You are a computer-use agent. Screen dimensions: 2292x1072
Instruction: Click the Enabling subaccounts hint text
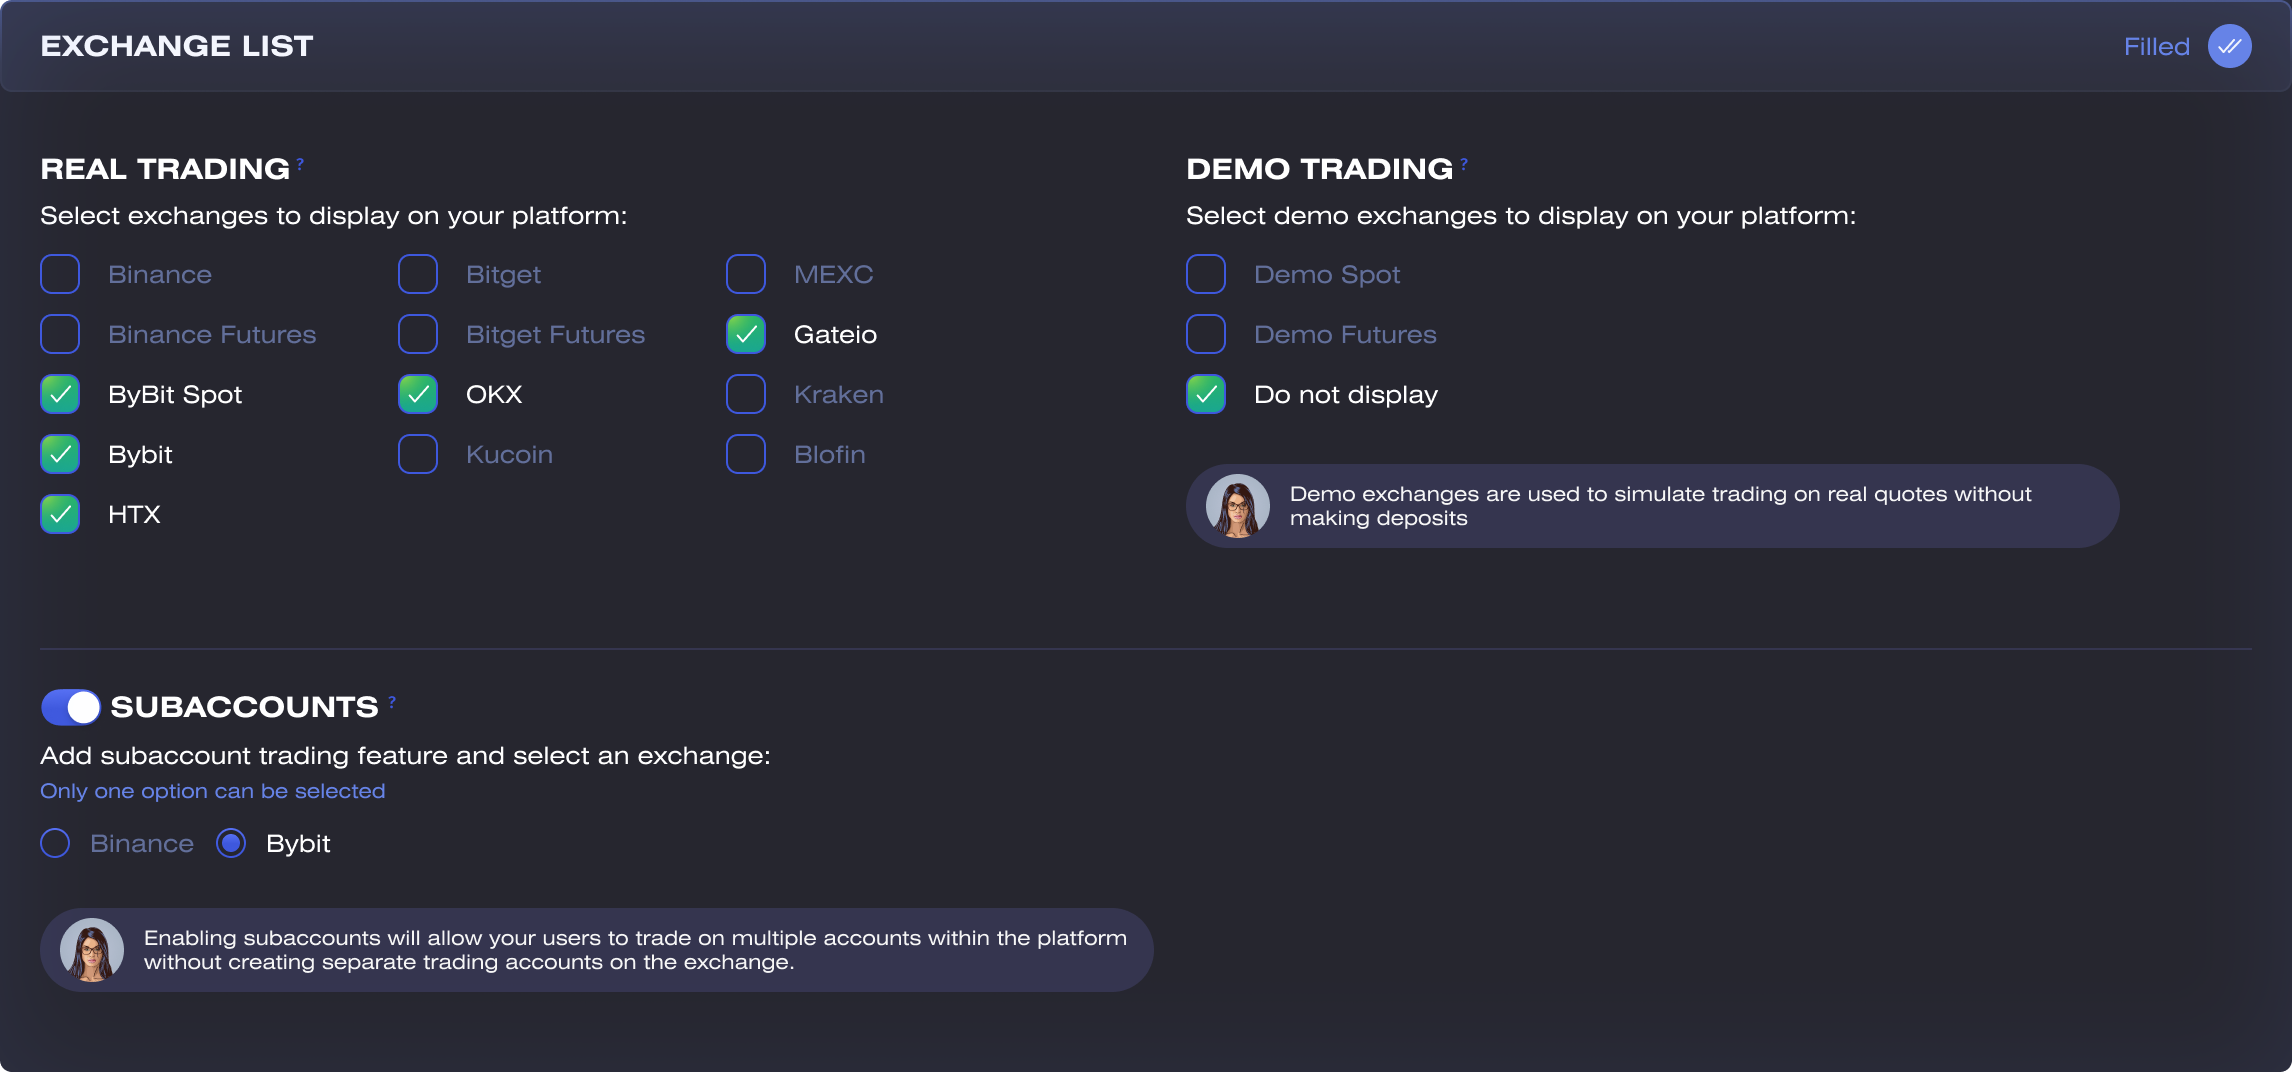[x=635, y=950]
